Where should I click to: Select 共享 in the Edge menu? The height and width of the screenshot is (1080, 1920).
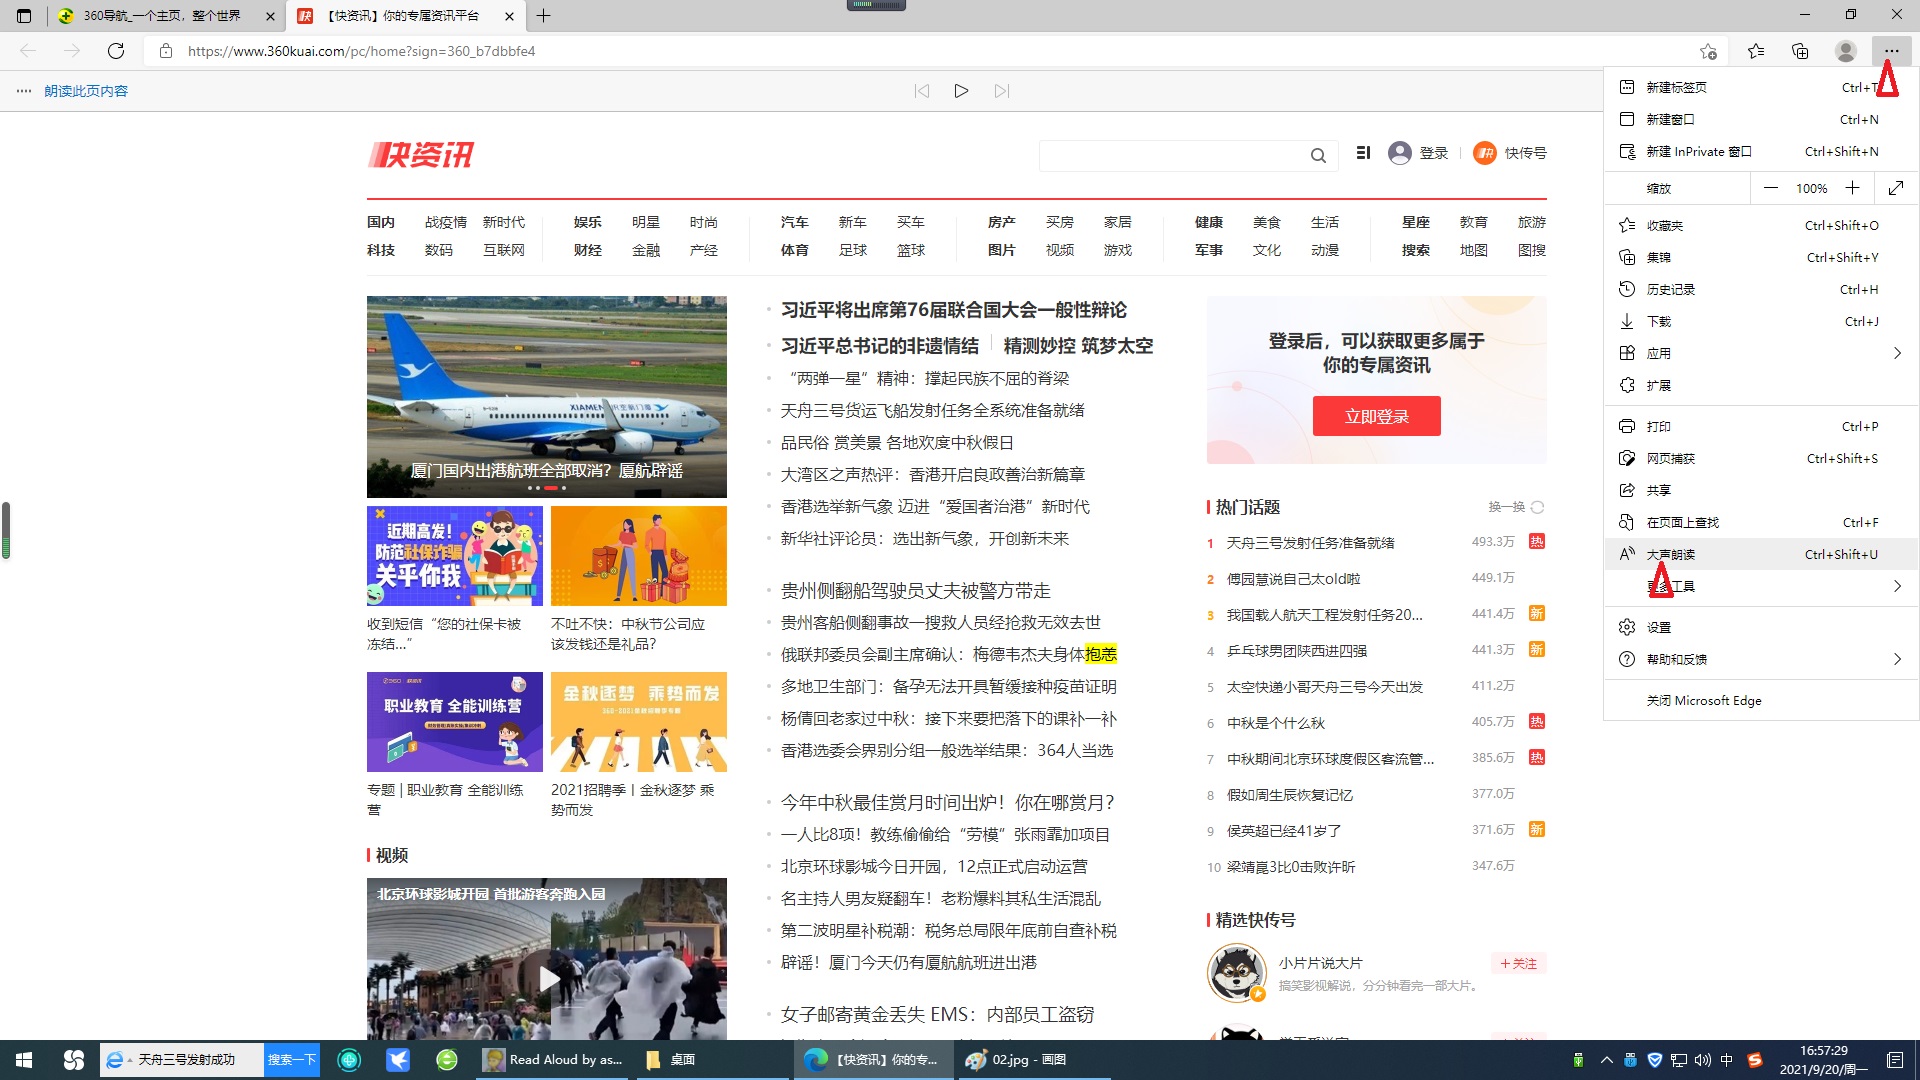[x=1760, y=490]
